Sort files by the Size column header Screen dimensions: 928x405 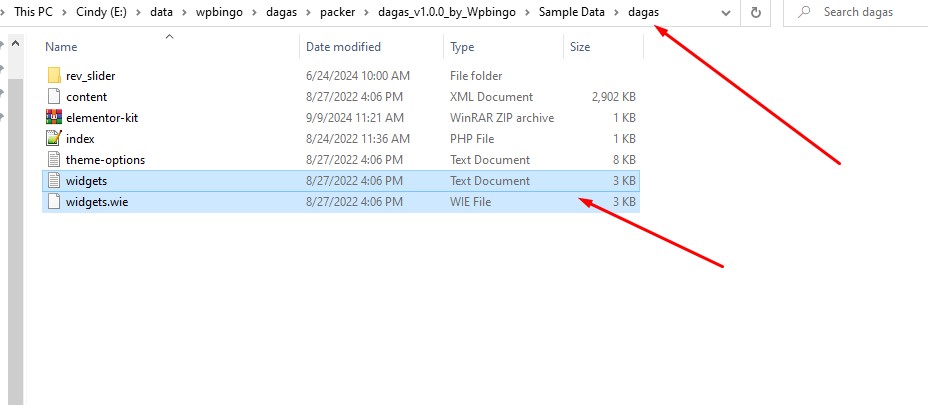[580, 47]
